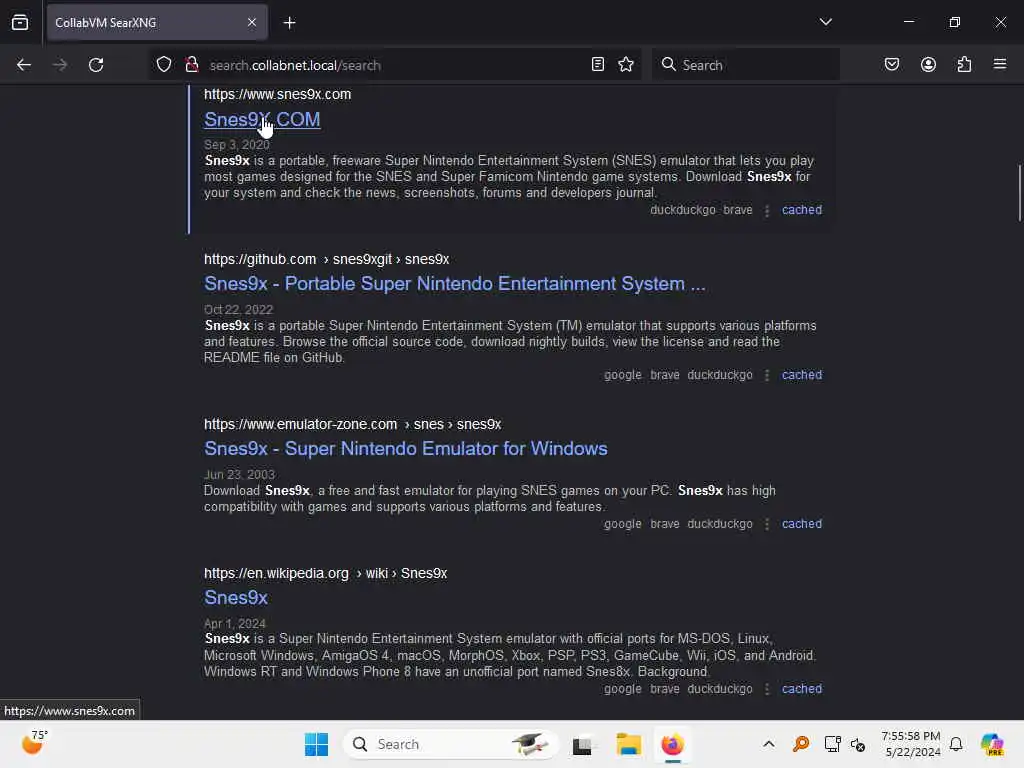This screenshot has width=1024, height=768.
Task: Click the orange key tray icon
Action: tap(801, 744)
